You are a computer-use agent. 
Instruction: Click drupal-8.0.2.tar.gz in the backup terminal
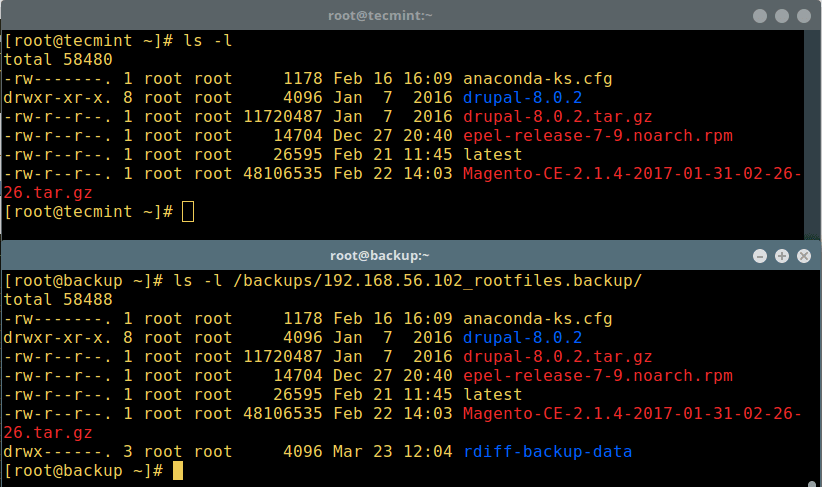[557, 357]
